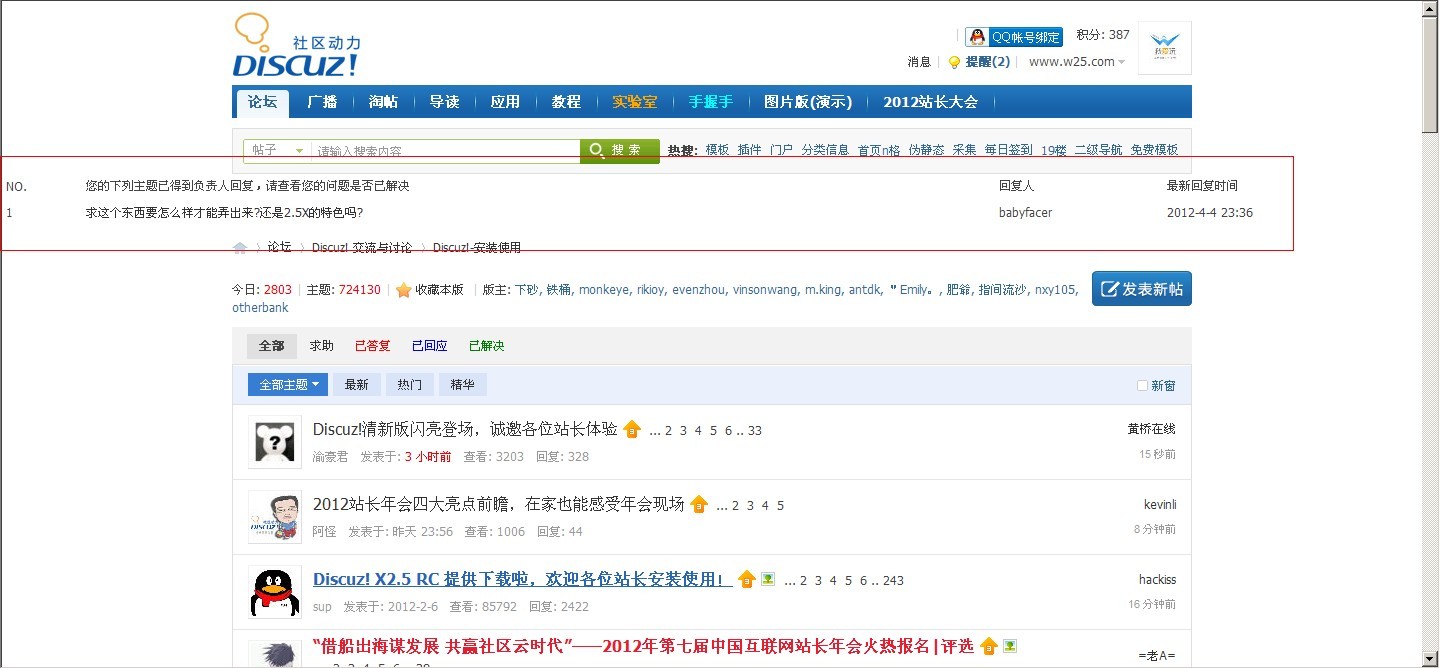Click the home breadcrumb icon

[x=240, y=248]
